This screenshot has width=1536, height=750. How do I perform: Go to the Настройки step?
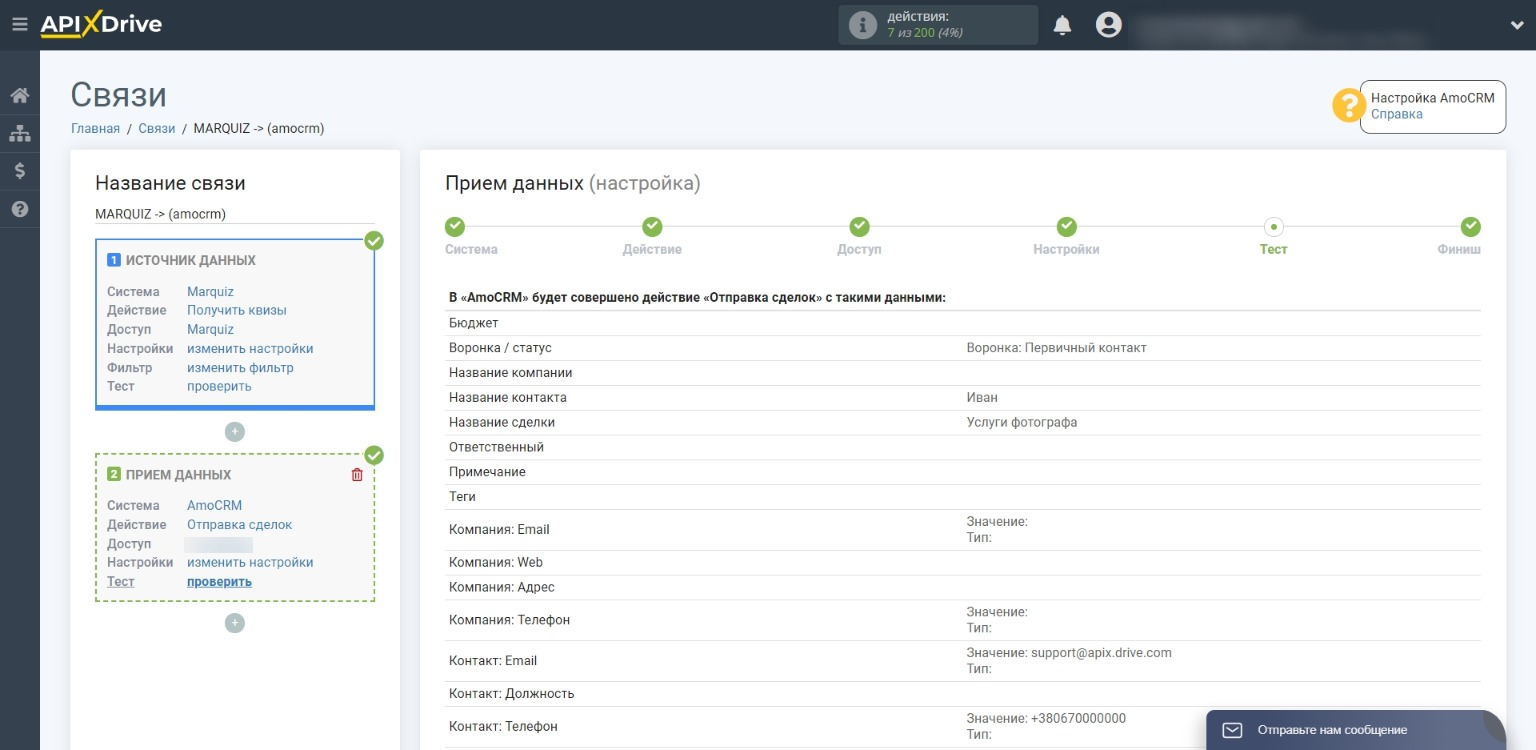point(1066,237)
